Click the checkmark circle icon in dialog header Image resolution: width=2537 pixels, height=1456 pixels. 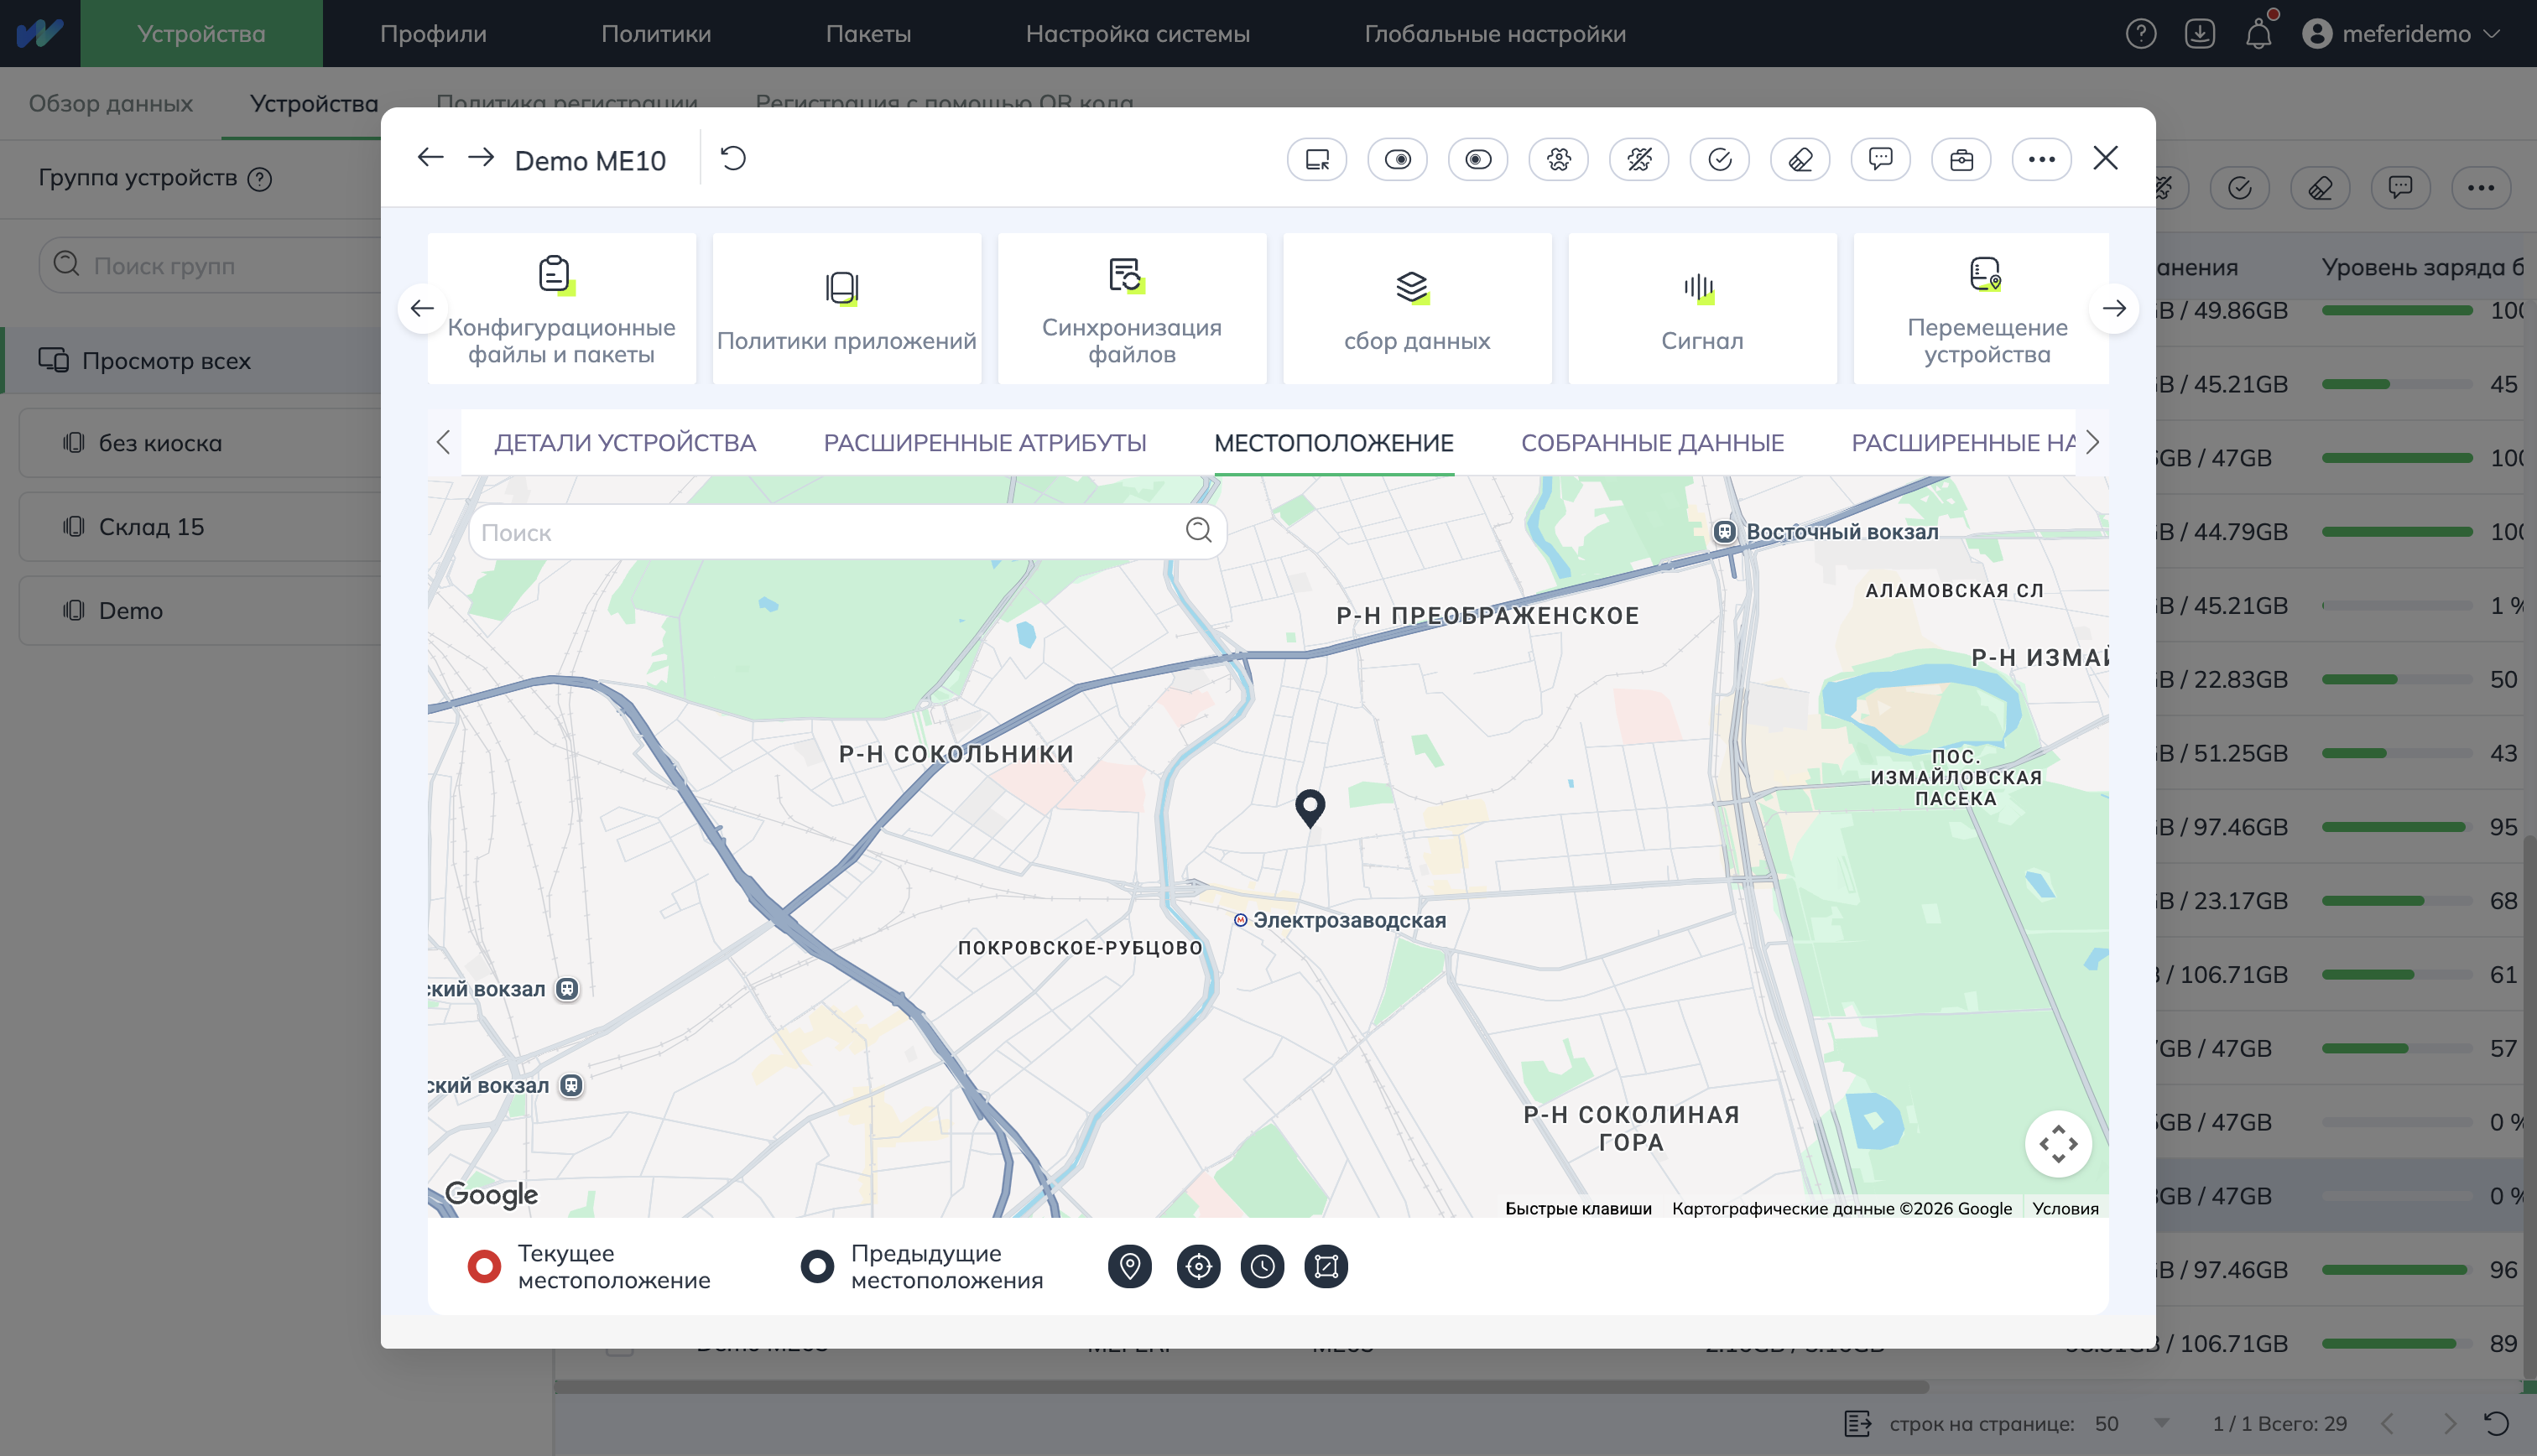[x=1719, y=159]
